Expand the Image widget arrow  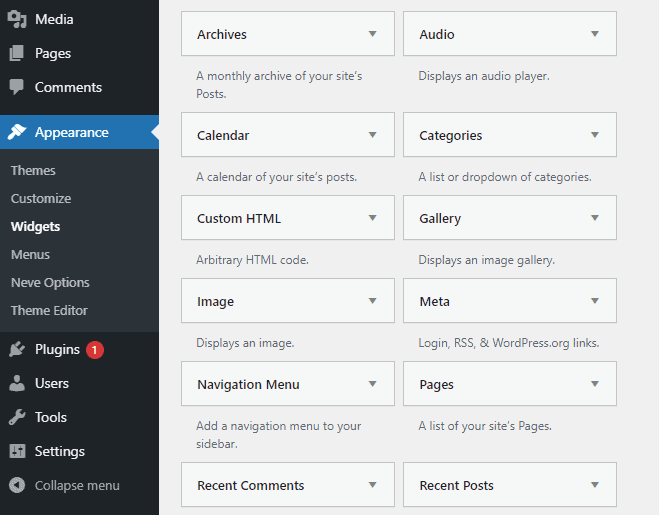pyautogui.click(x=372, y=301)
